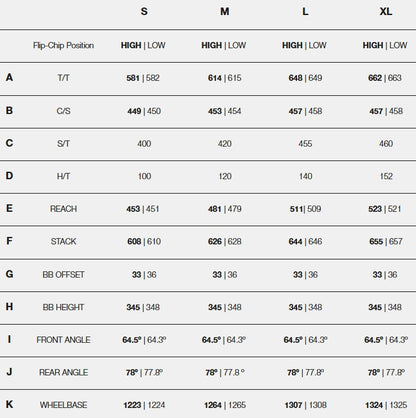
Task: Click the Flip-Chip Position label
Action: tap(63, 45)
